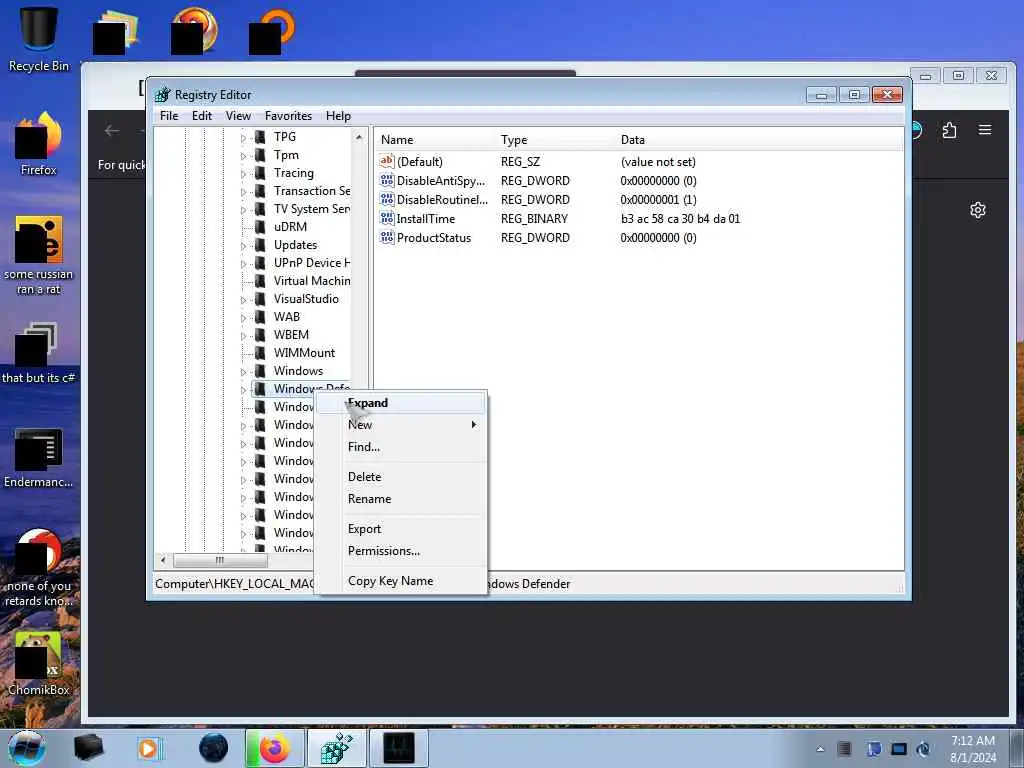Open the Favorites menu
This screenshot has width=1024, height=768.
288,116
